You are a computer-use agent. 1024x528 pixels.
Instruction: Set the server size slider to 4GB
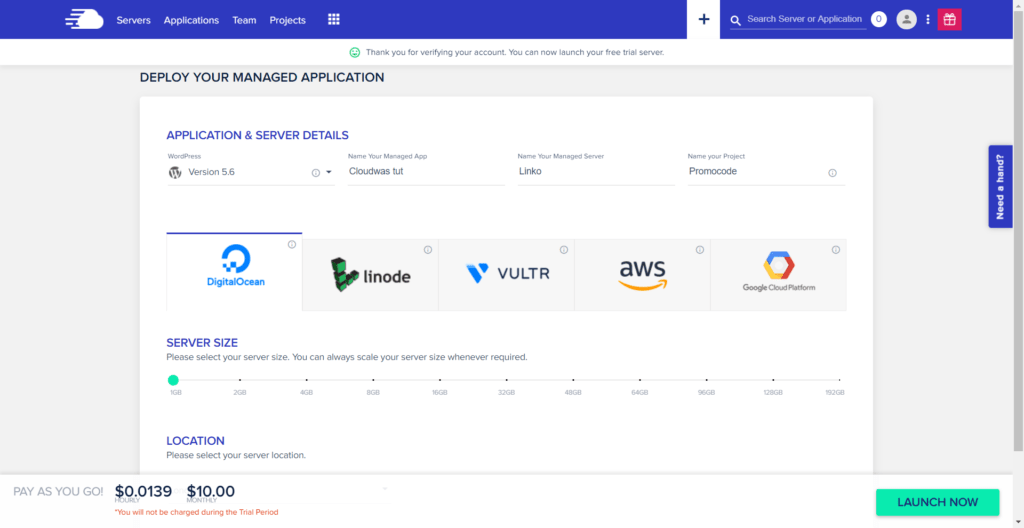[306, 380]
